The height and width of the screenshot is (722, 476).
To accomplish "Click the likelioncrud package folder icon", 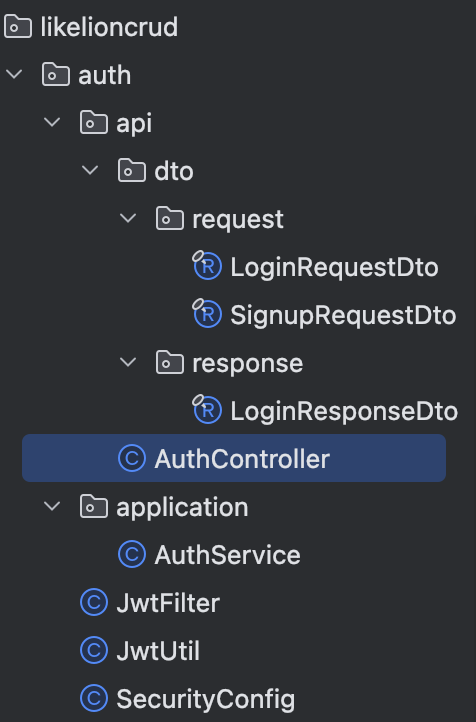I will coord(18,26).
